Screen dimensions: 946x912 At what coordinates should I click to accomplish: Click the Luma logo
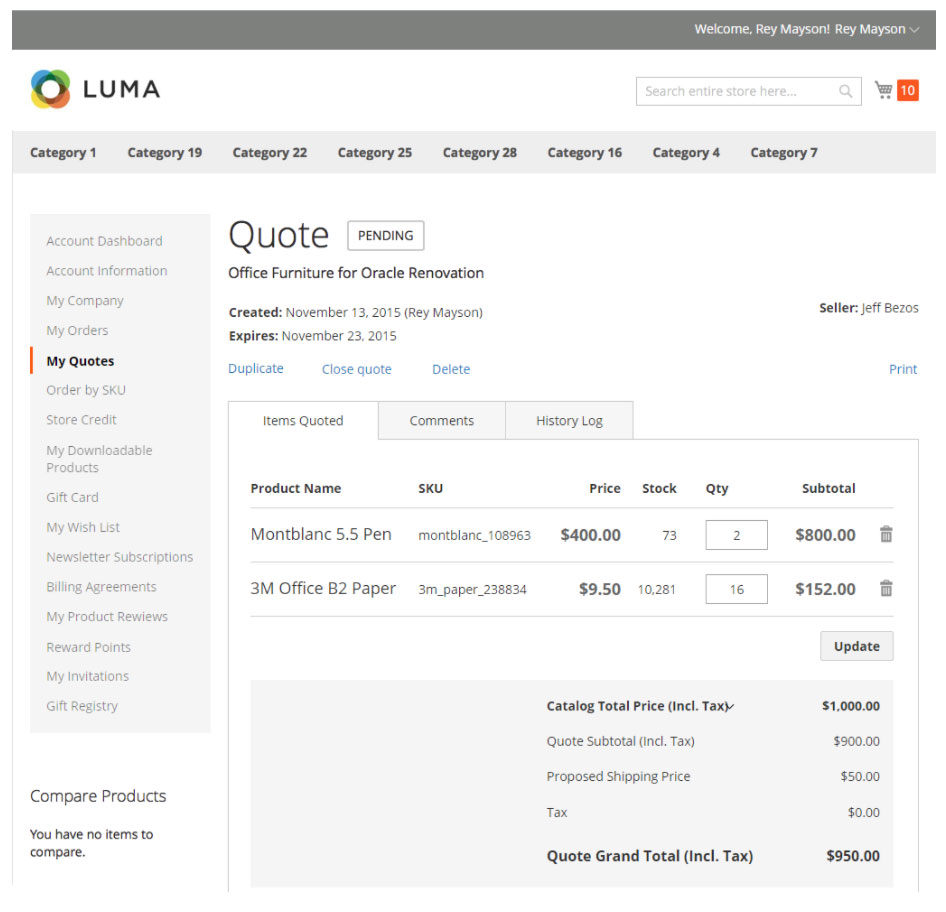point(95,89)
